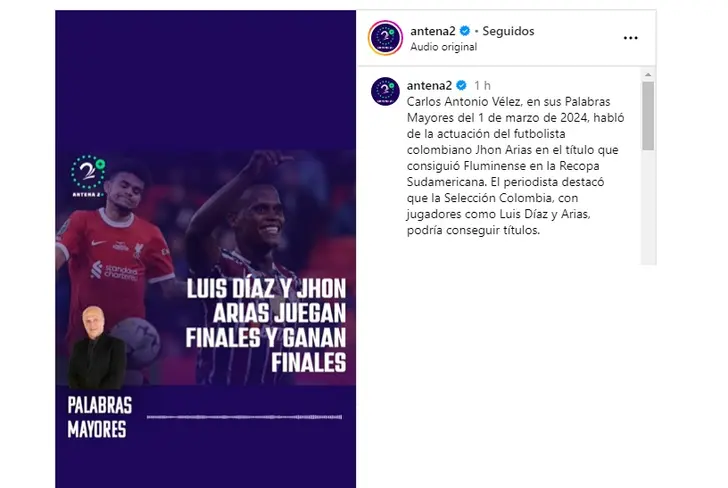Open antena2 username link in header
The height and width of the screenshot is (488, 728).
click(432, 31)
